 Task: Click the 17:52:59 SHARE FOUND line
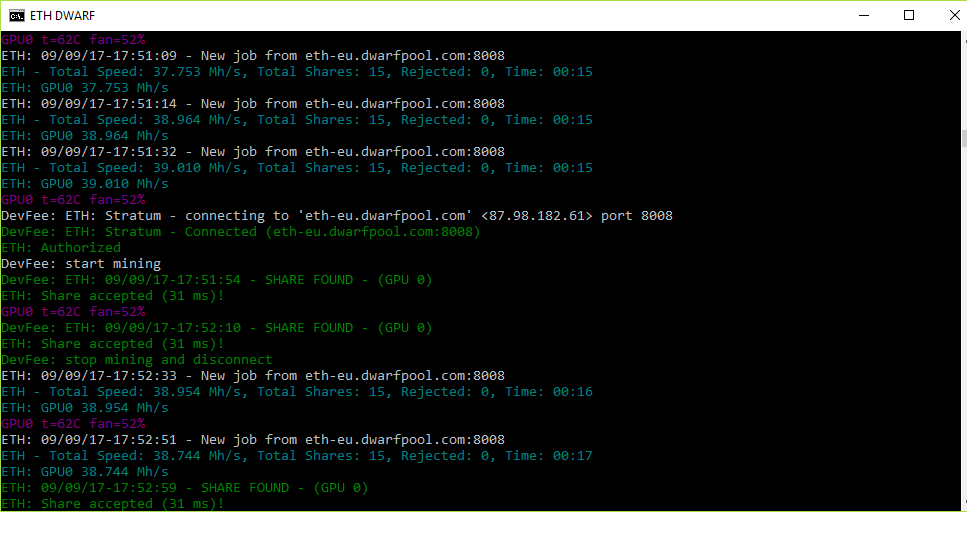pos(184,488)
